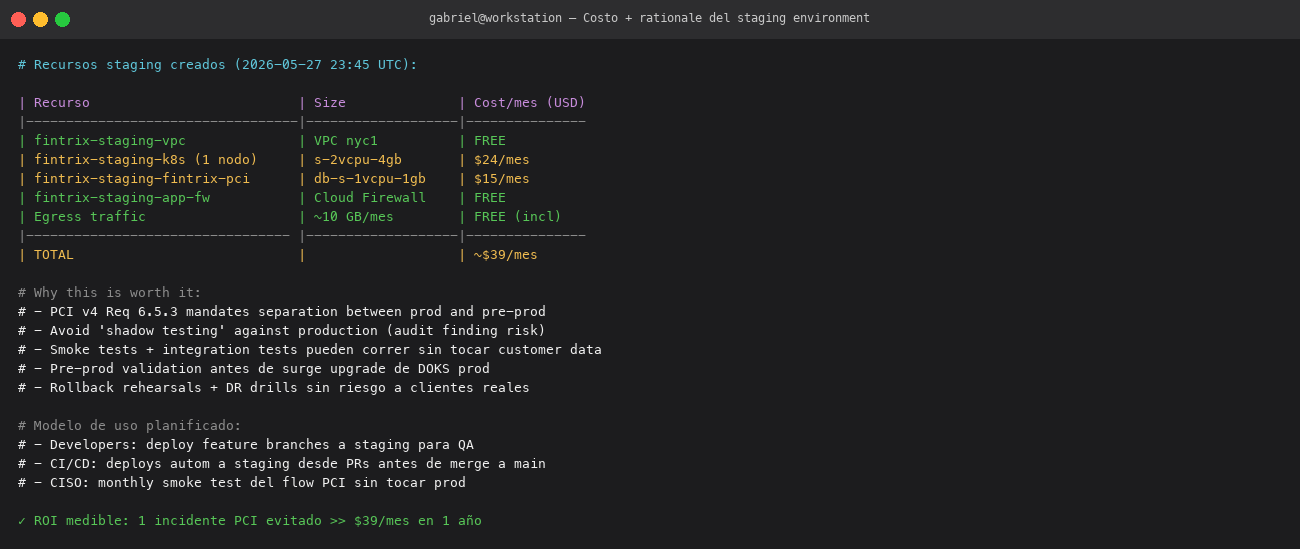1300x549 pixels.
Task: Click the 'Cost/mes (USD)' column header
Action: [x=530, y=103]
